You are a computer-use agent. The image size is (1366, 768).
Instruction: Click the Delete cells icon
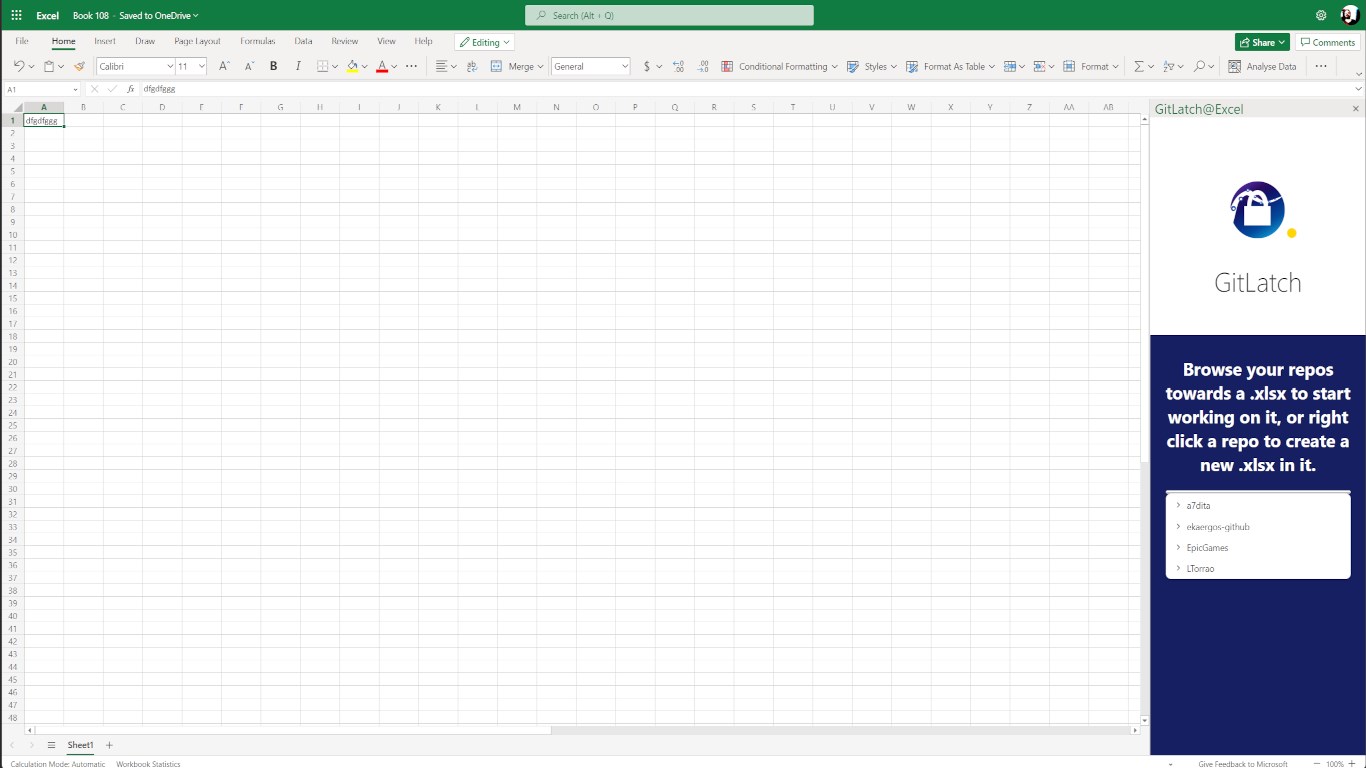(1039, 66)
